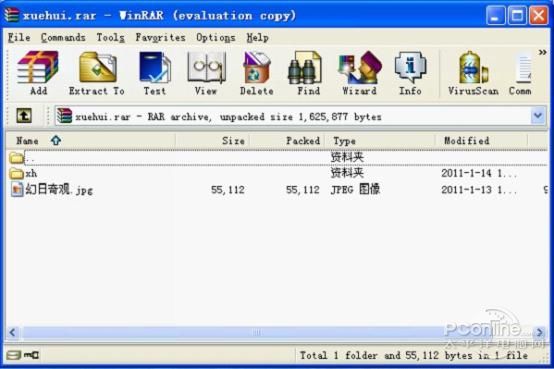554x369 pixels.
Task: Launch the Wizard tool
Action: click(x=359, y=73)
